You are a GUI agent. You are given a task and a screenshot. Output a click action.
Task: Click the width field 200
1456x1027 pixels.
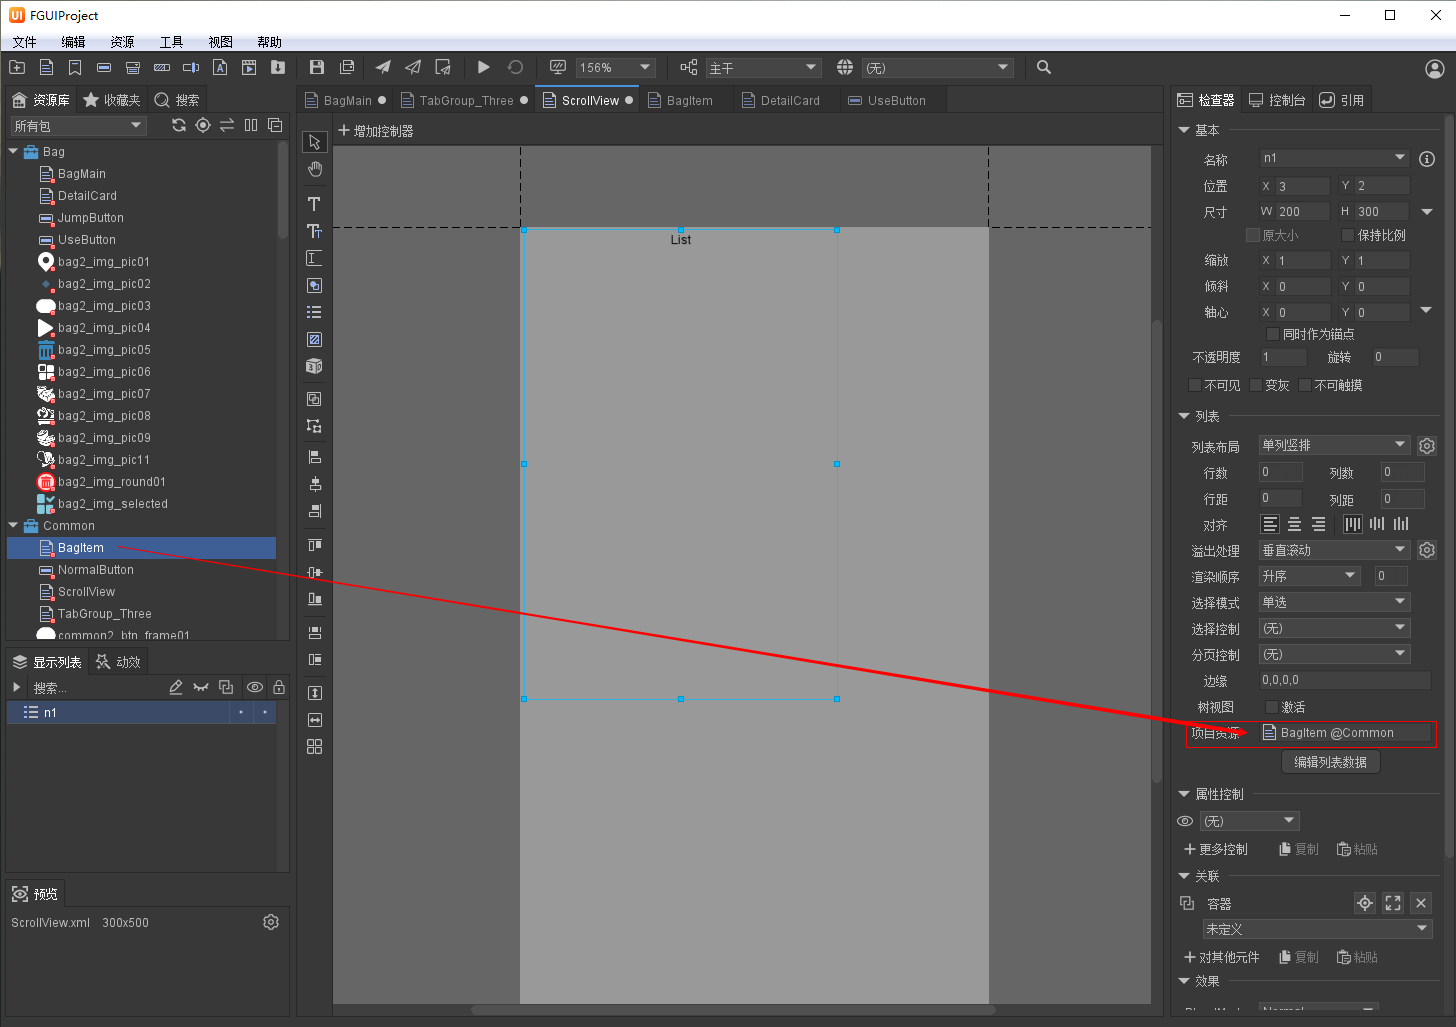point(1302,211)
